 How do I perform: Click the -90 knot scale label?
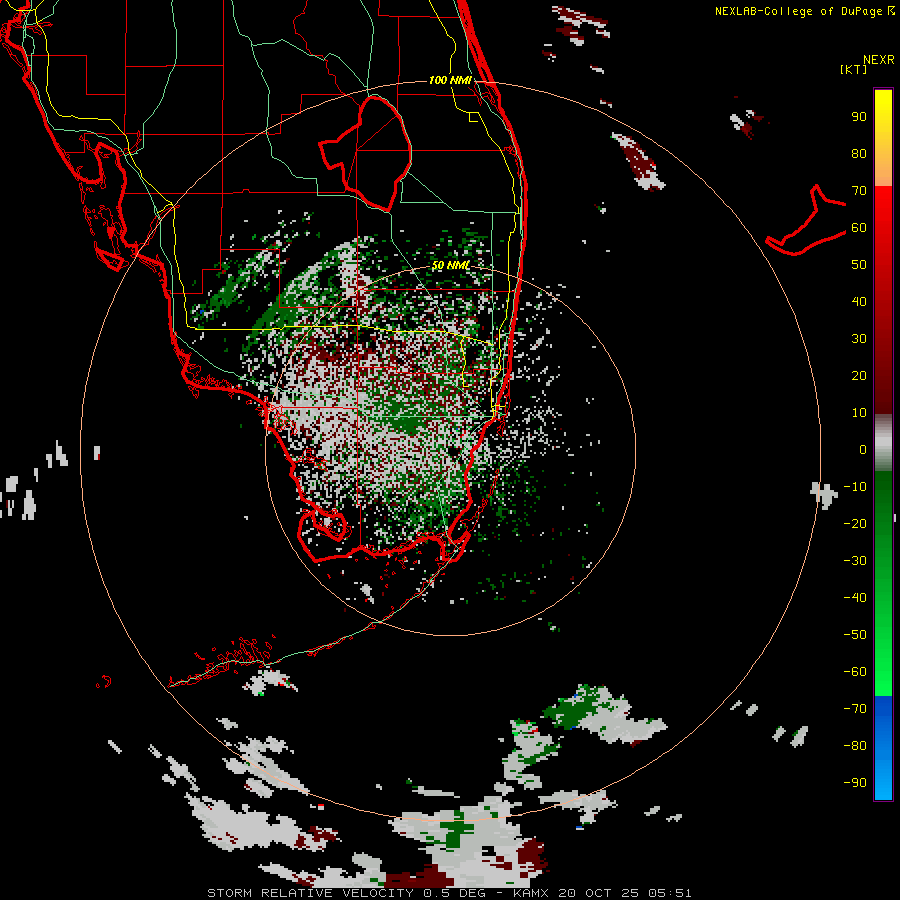coord(855,782)
